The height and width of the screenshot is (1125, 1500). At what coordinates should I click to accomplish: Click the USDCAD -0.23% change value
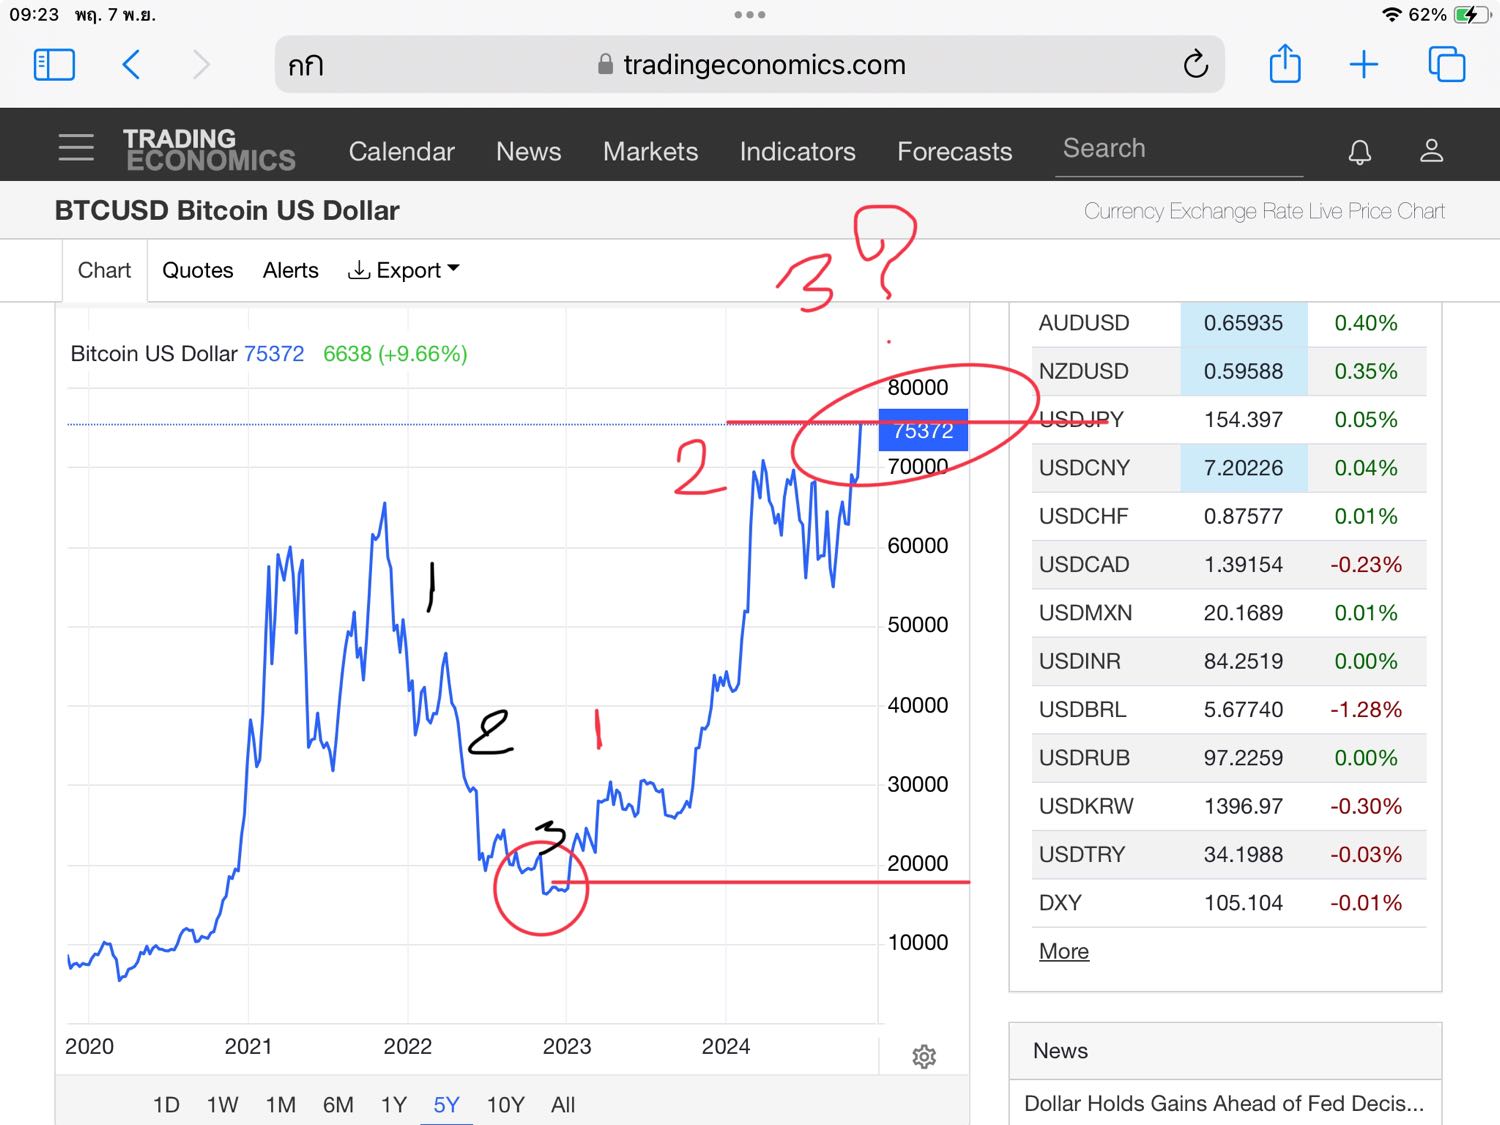pos(1366,564)
